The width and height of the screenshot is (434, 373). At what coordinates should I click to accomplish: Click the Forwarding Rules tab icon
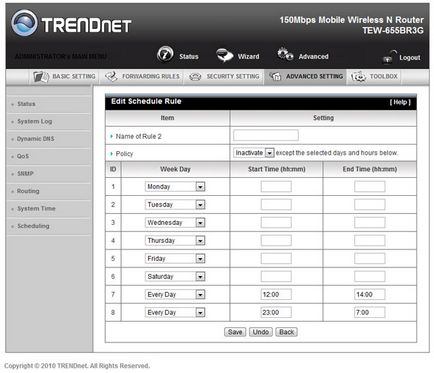[111, 77]
